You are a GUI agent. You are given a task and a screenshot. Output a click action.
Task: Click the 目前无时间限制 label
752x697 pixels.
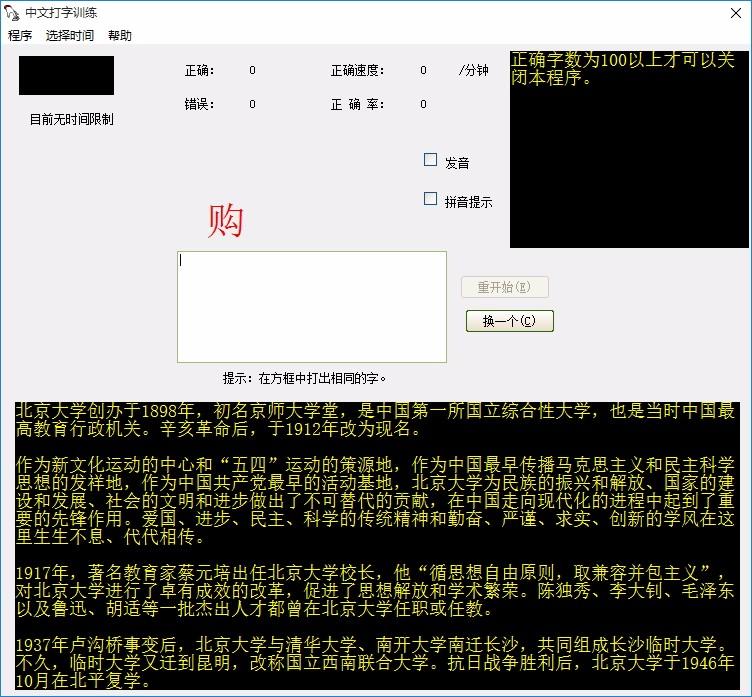71,120
